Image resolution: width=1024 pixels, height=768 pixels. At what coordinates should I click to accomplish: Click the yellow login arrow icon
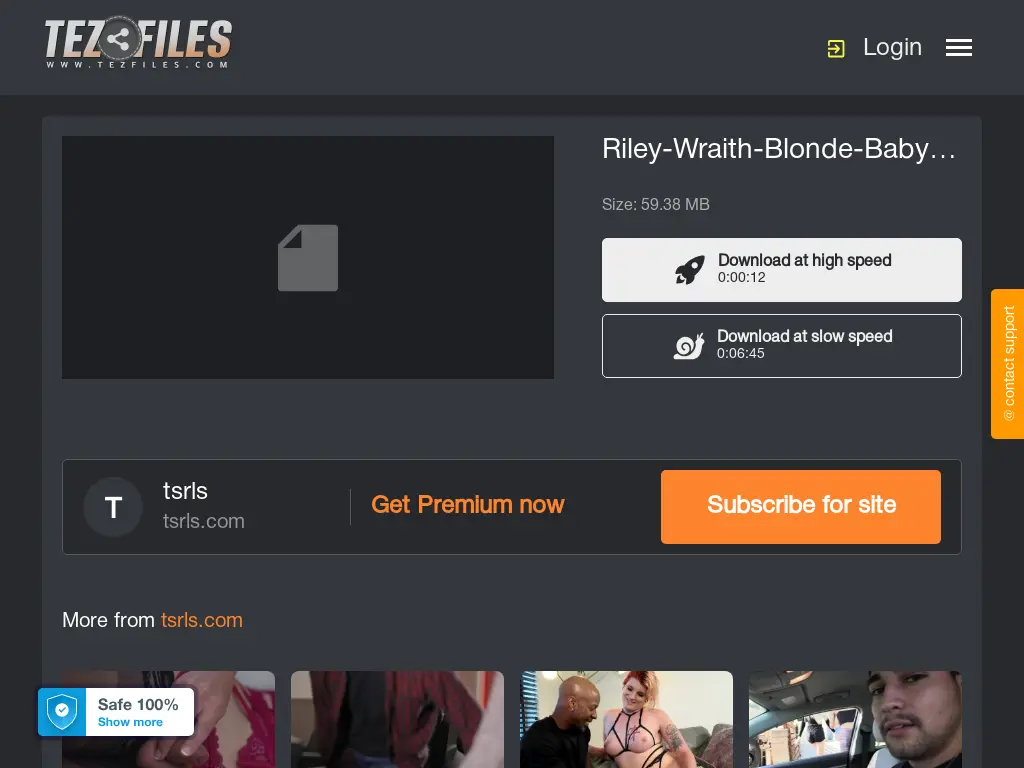(x=836, y=48)
